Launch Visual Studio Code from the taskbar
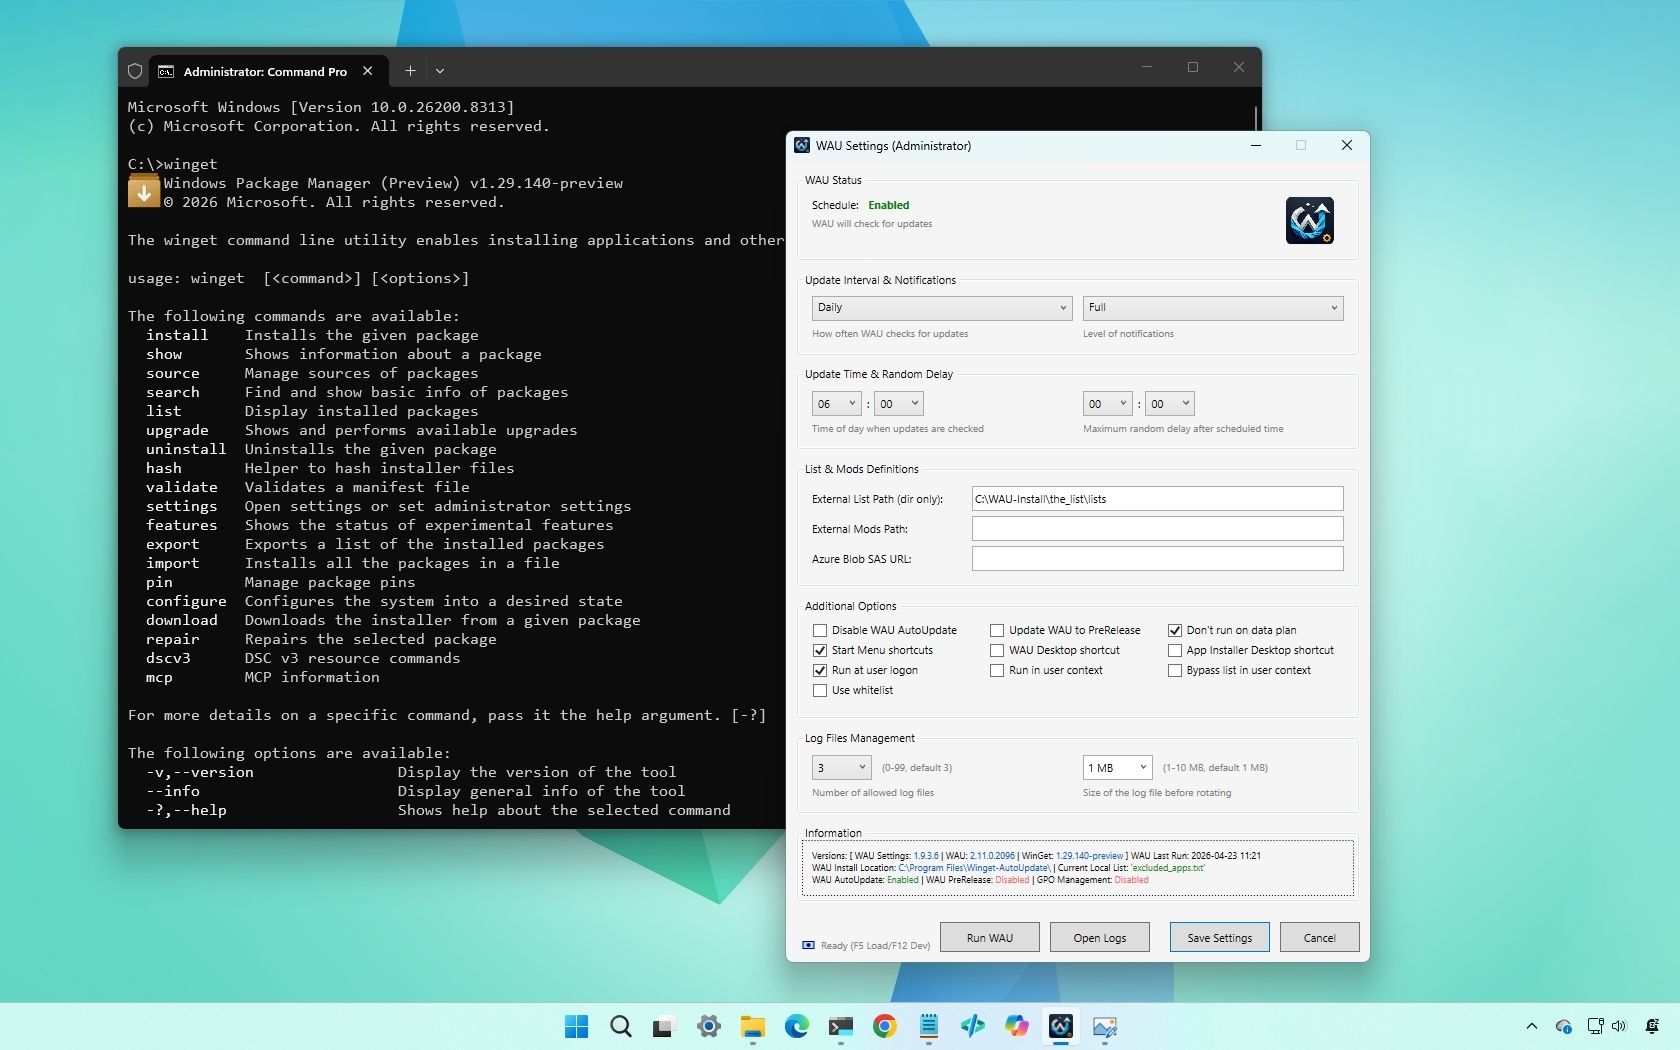Viewport: 1680px width, 1050px height. pos(972,1027)
